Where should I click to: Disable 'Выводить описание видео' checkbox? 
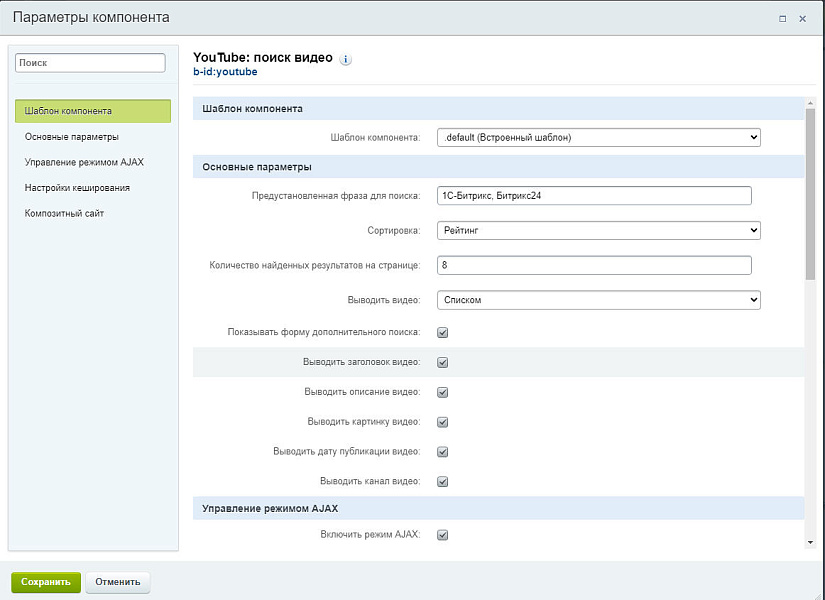[442, 392]
